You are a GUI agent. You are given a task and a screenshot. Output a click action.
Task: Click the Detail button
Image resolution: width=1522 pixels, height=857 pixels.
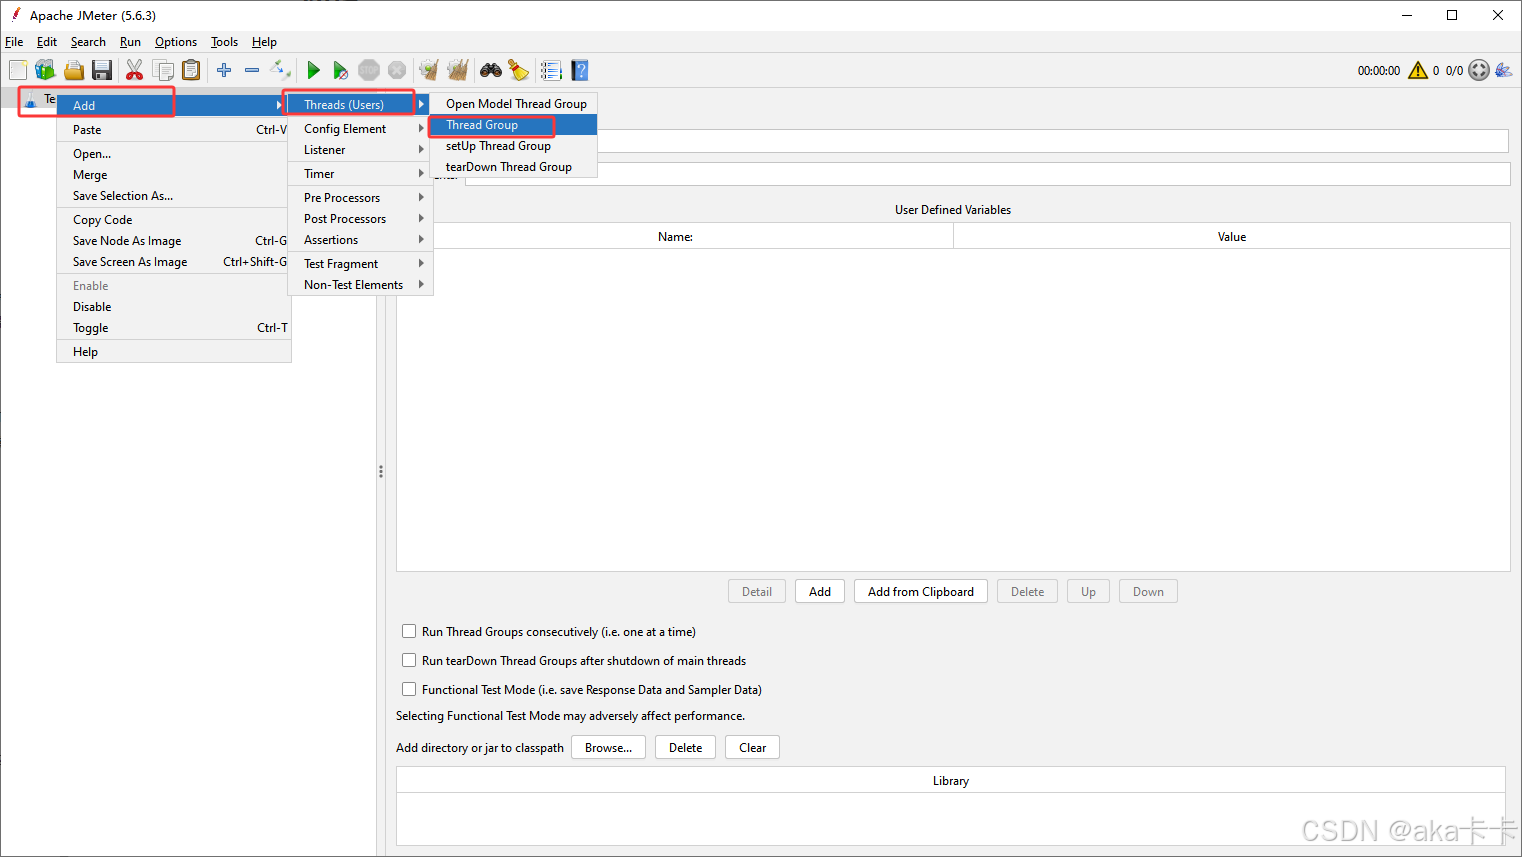[x=757, y=592]
